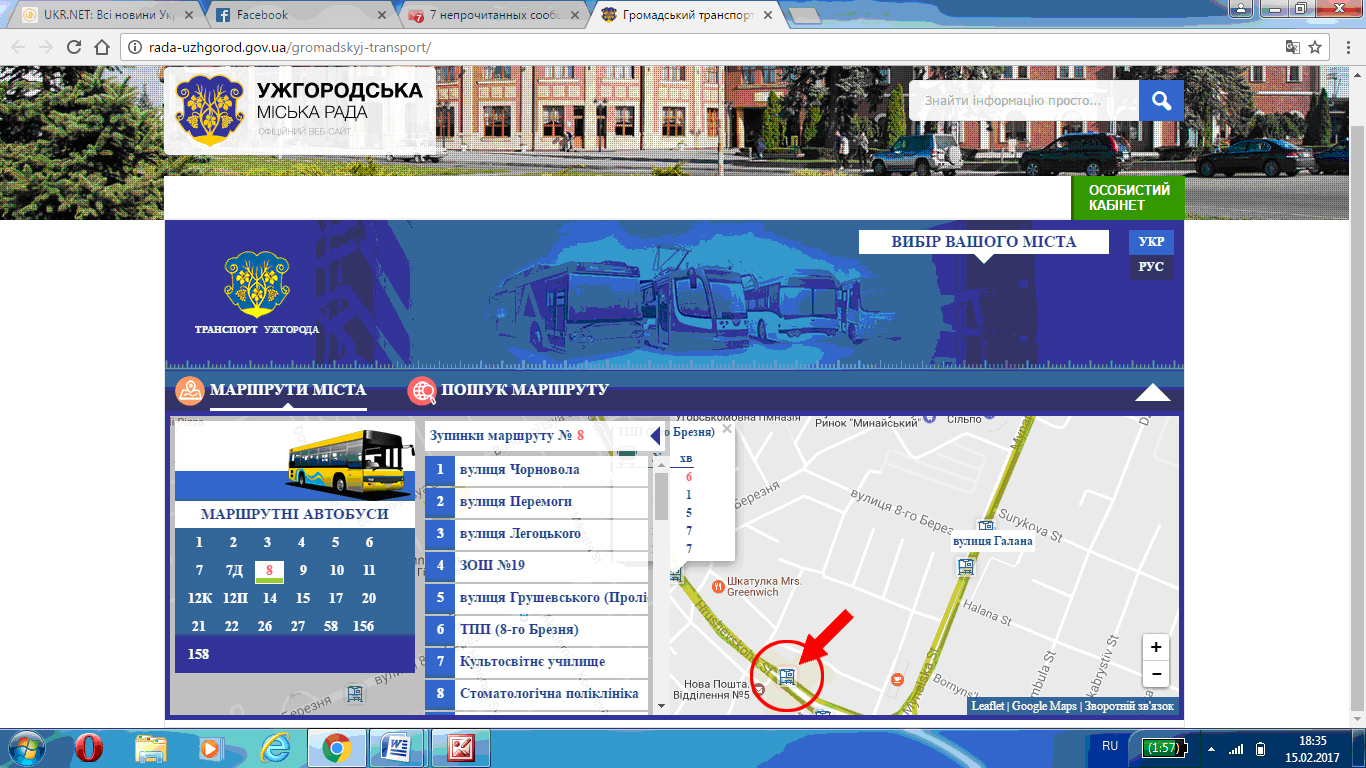Click the RU language indicator in tray

click(1110, 746)
